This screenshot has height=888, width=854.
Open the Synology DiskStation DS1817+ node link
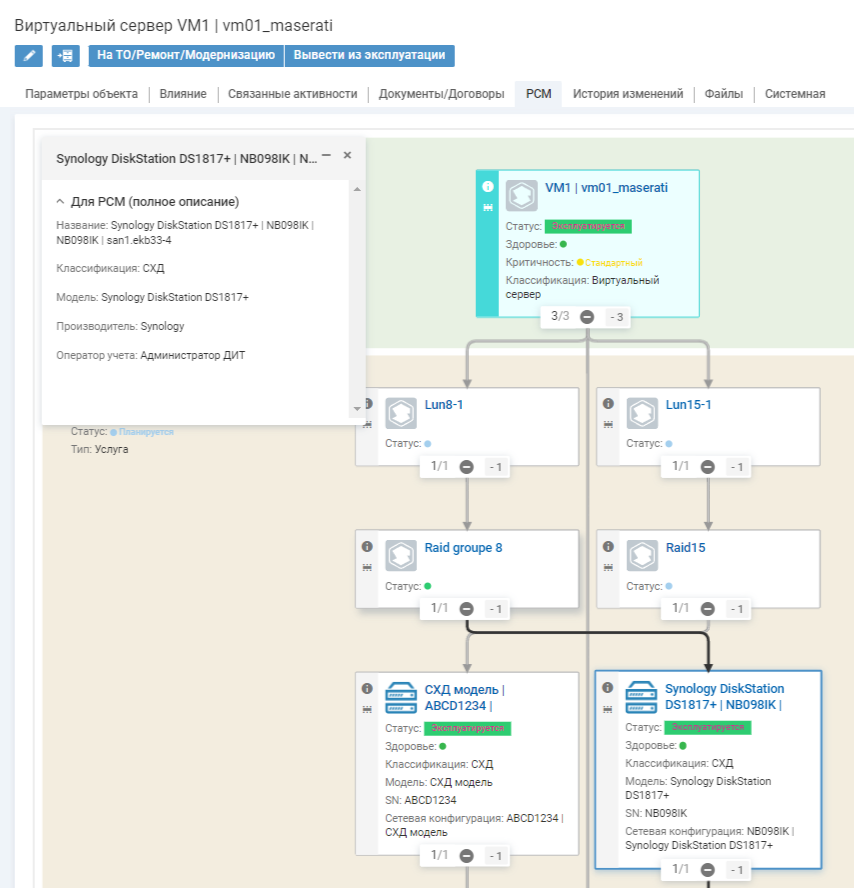pos(724,697)
